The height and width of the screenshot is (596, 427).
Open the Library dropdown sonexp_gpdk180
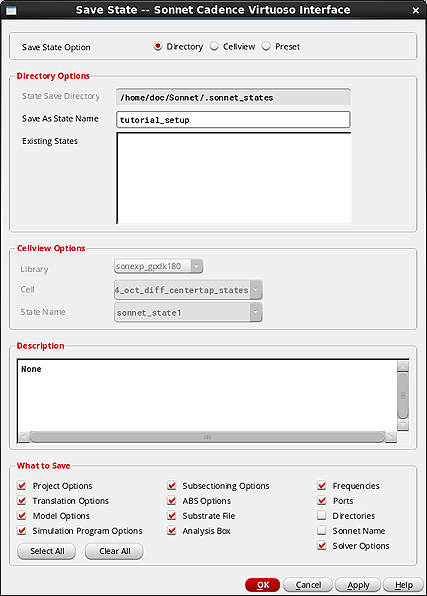[x=159, y=266]
